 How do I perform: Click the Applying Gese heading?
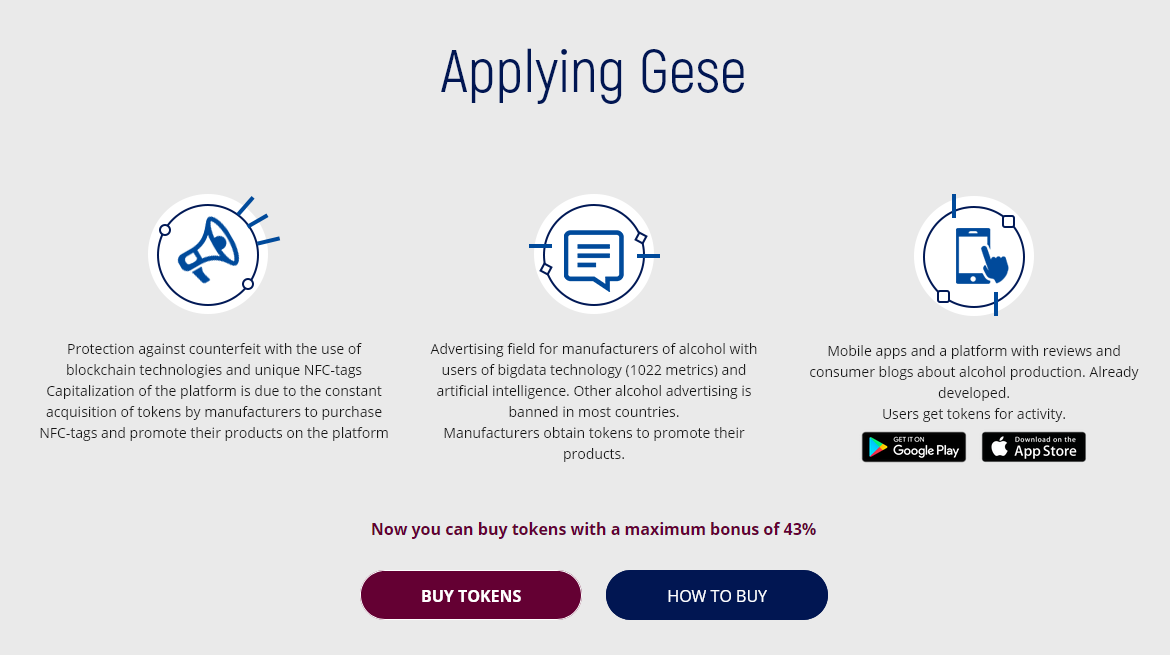593,72
